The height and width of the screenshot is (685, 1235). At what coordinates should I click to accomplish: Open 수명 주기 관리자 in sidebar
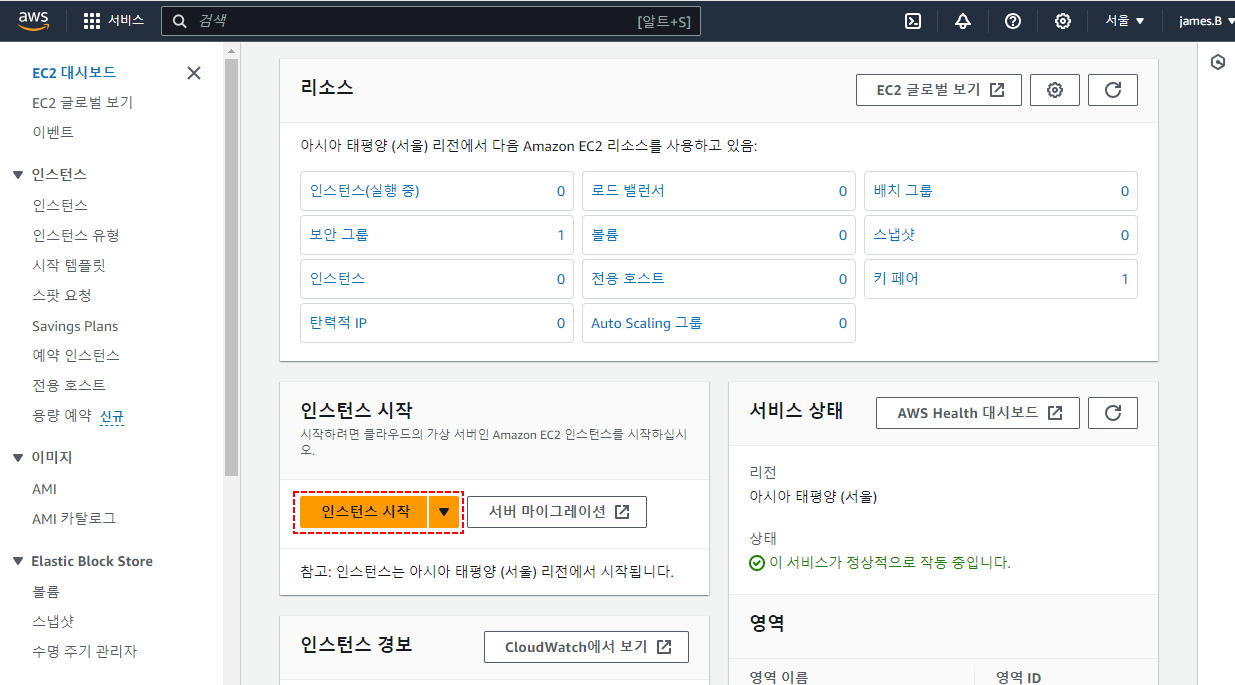tap(85, 652)
